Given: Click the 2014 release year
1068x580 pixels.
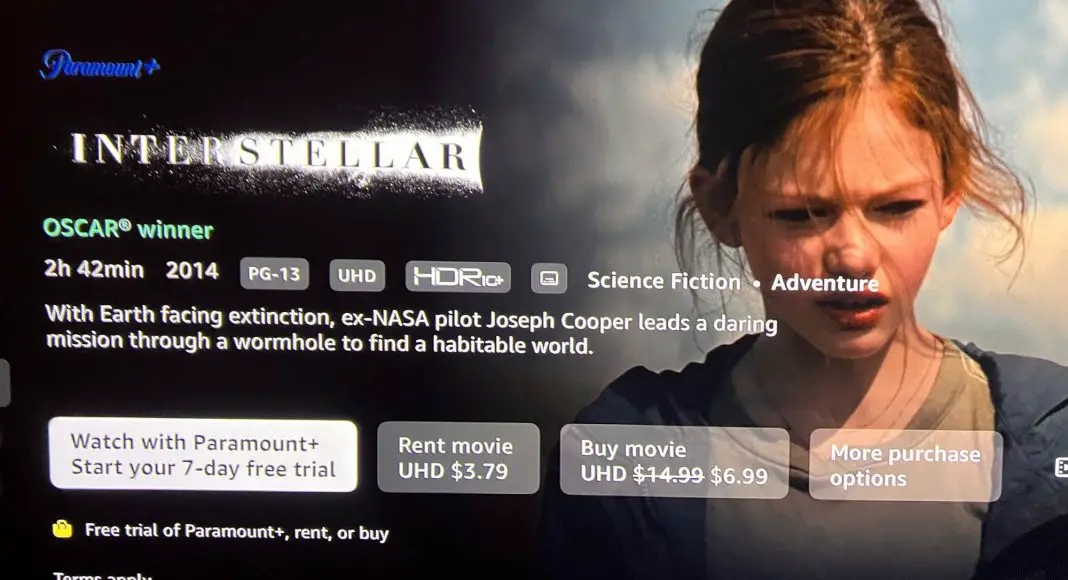Looking at the screenshot, I should point(192,270).
